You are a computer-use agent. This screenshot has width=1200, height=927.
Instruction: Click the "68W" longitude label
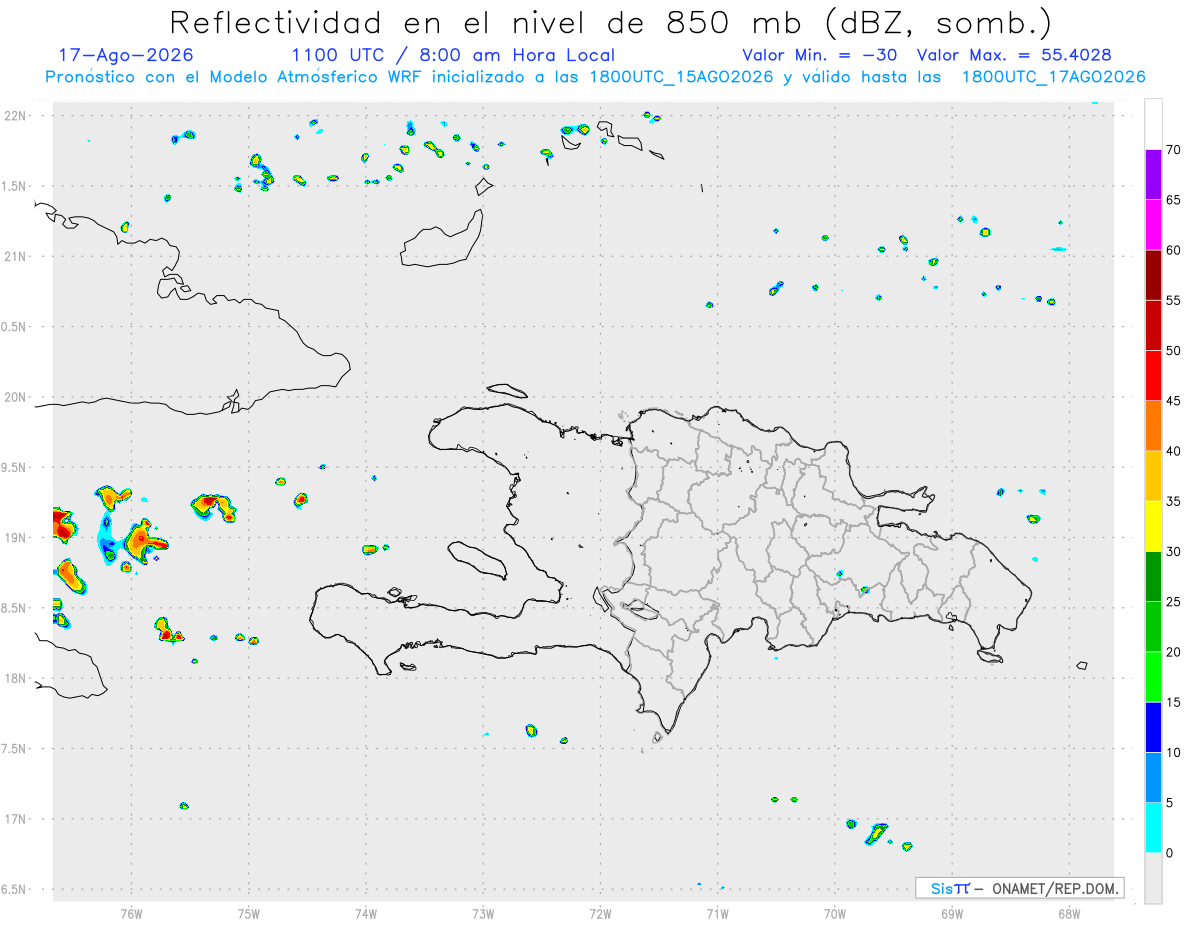(1069, 914)
